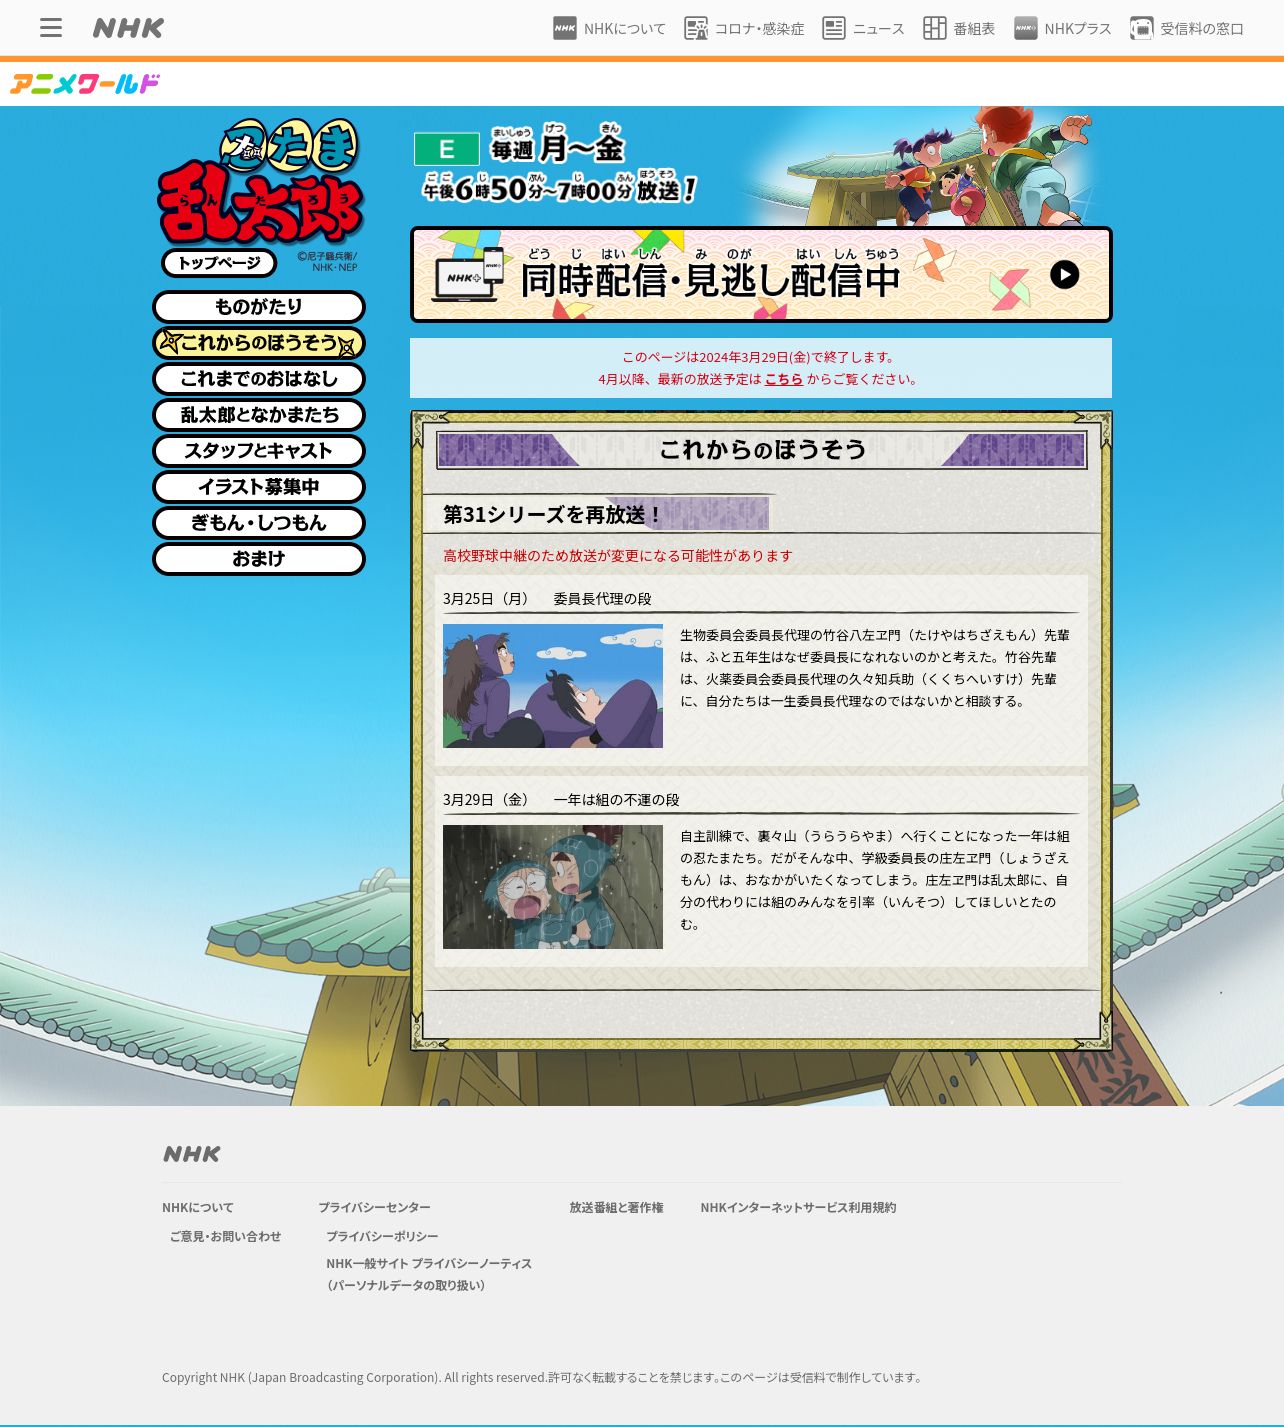Click the NHK logo in header
The height and width of the screenshot is (1427, 1284).
tap(128, 28)
